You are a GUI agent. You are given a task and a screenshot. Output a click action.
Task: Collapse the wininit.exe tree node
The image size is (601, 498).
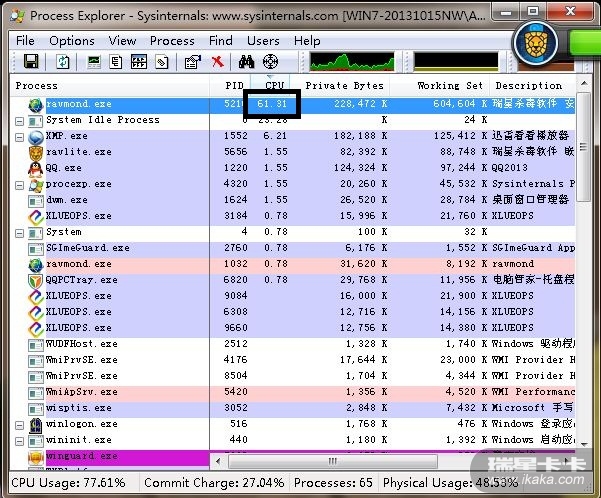point(20,441)
